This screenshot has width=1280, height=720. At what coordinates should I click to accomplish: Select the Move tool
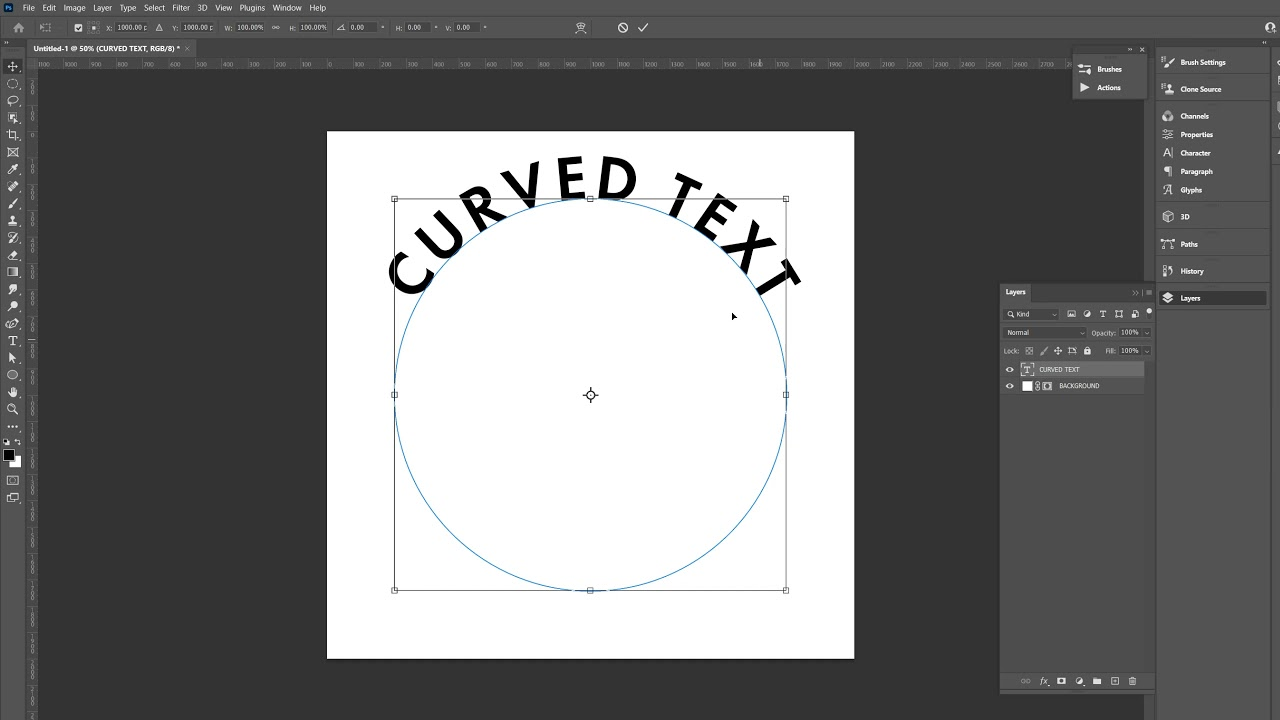[13, 66]
